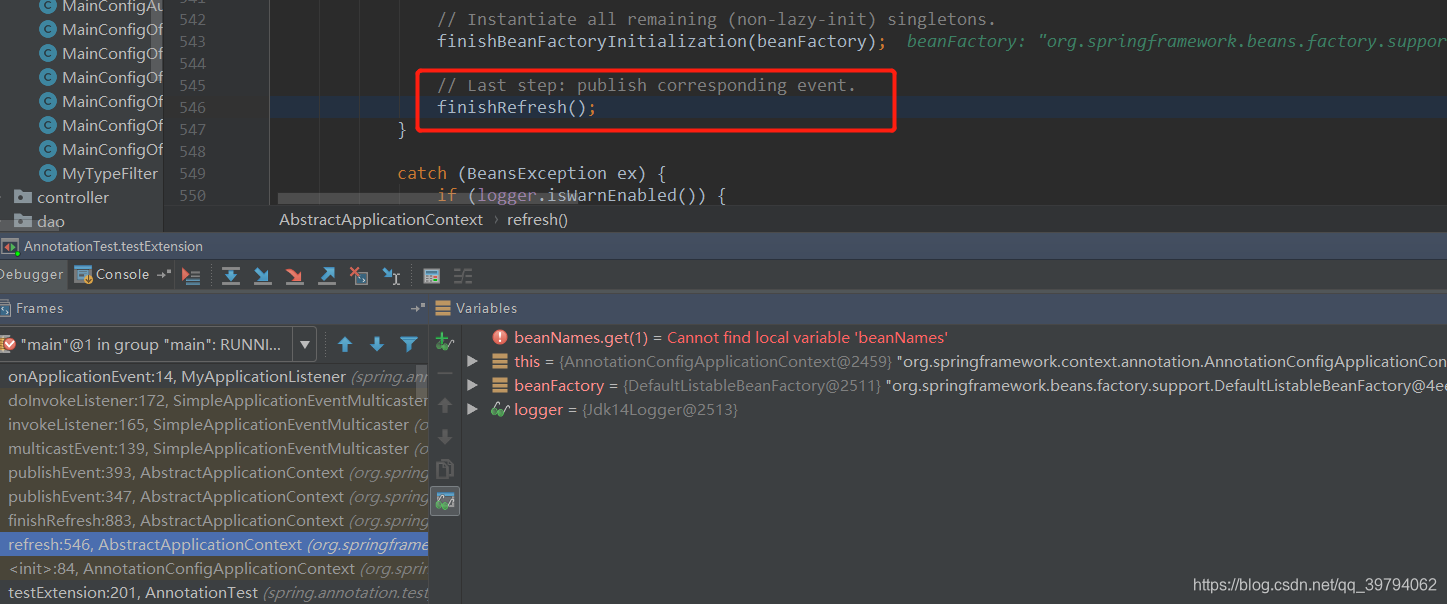Select the 'this' variable row
The height and width of the screenshot is (604, 1447).
coord(954,362)
